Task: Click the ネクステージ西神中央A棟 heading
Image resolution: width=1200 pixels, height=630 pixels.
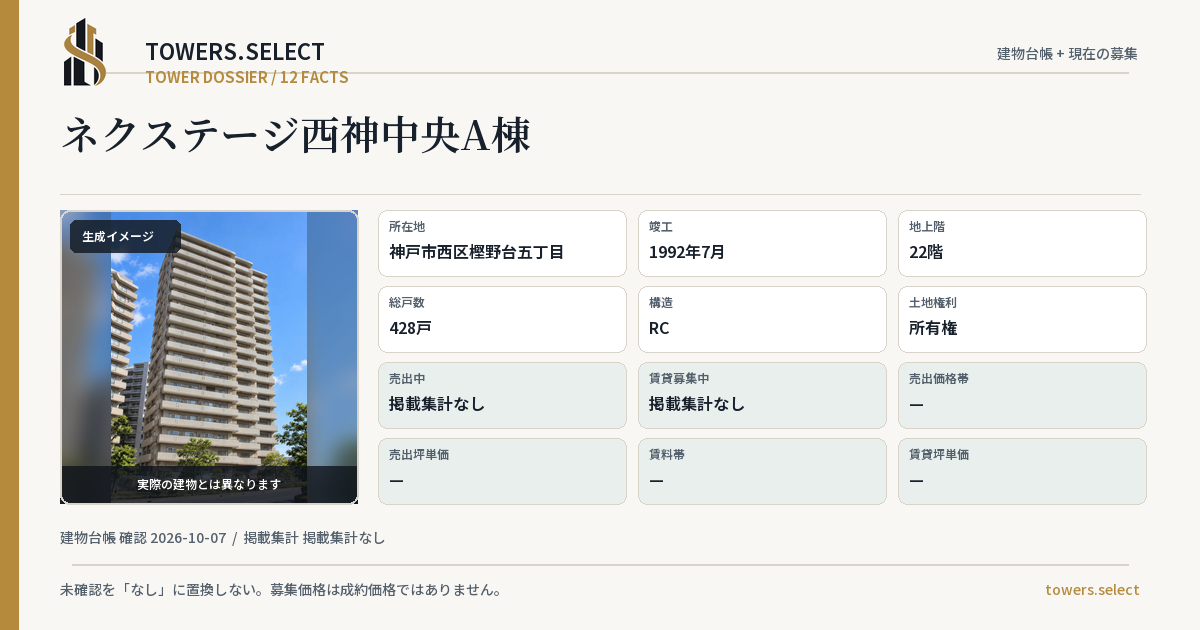Action: coord(296,135)
